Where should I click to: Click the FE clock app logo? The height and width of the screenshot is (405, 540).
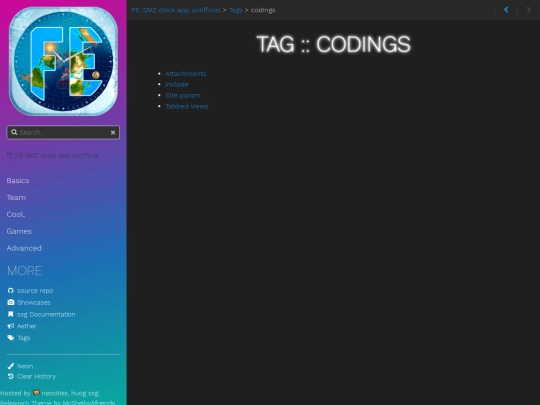pos(63,61)
